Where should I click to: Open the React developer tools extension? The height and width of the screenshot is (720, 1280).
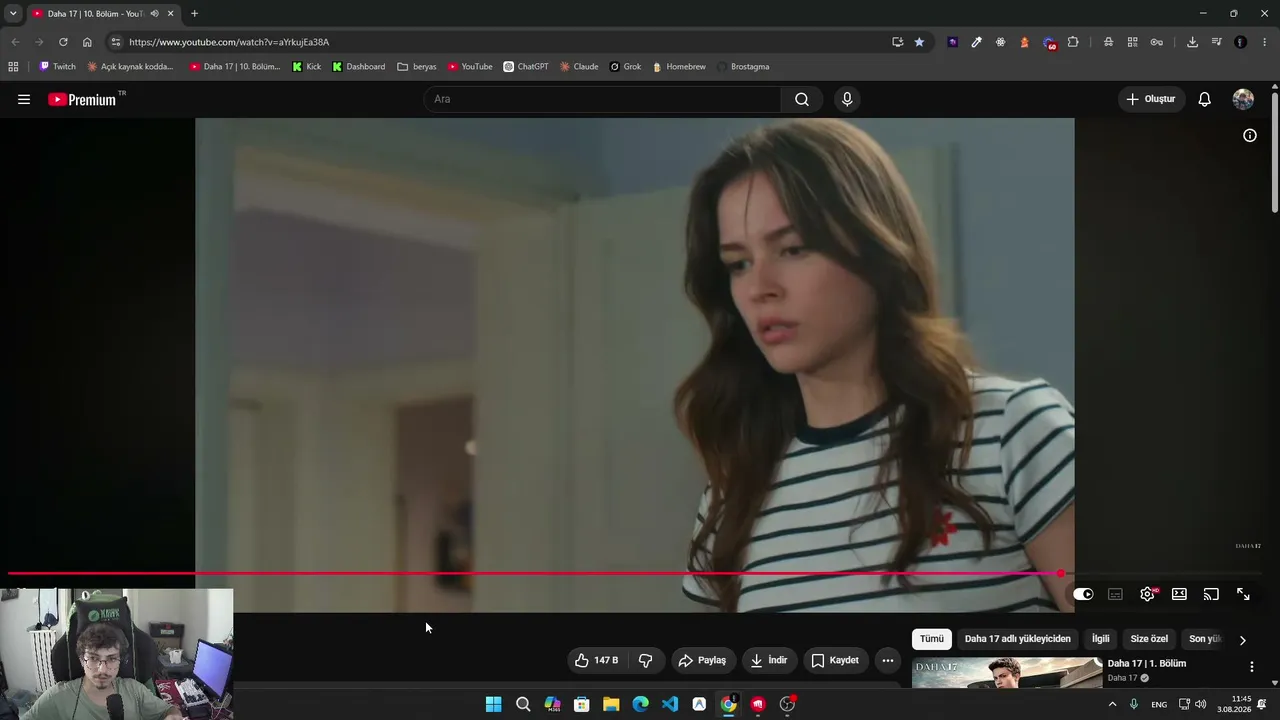(1000, 42)
